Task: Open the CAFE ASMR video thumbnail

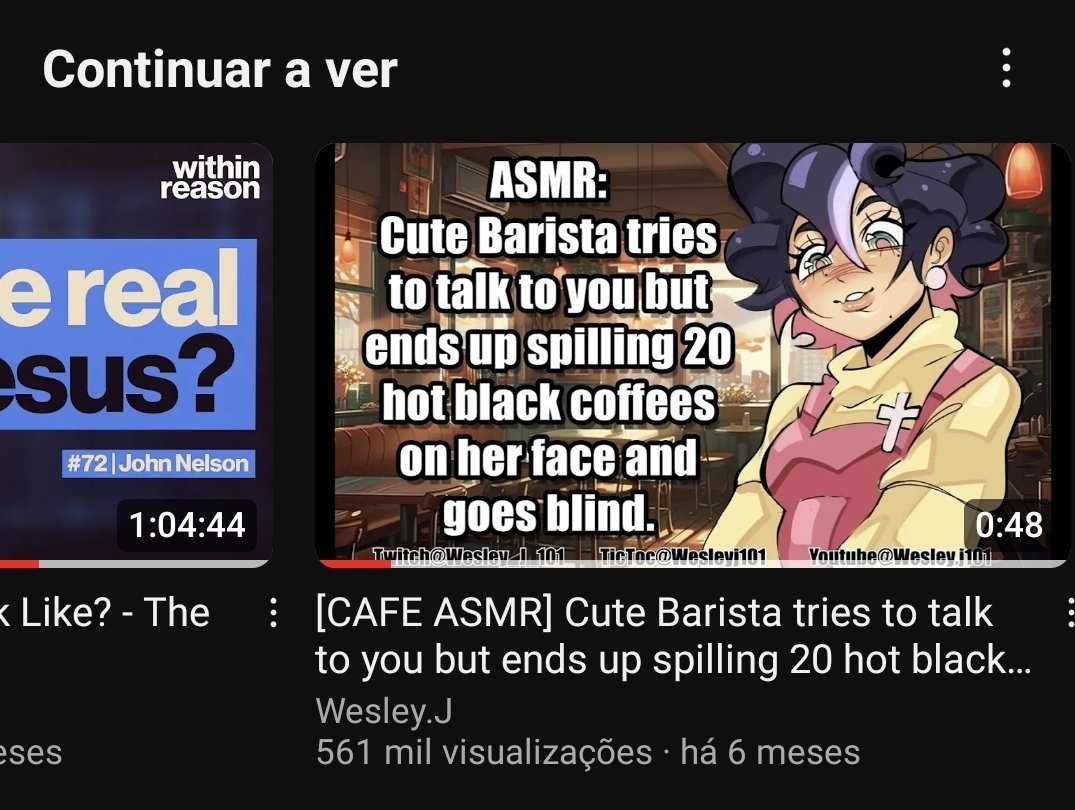Action: (692, 355)
